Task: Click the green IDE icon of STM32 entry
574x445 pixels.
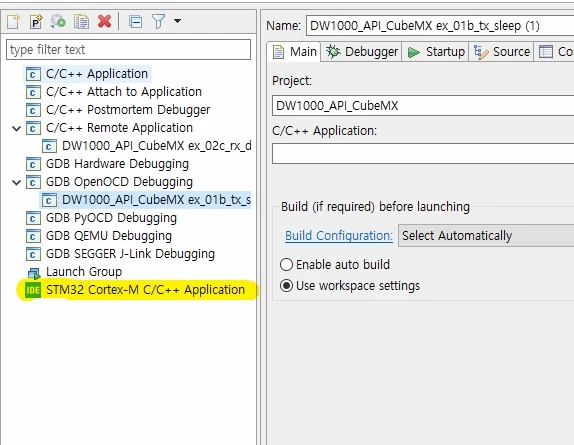Action: pos(33,290)
